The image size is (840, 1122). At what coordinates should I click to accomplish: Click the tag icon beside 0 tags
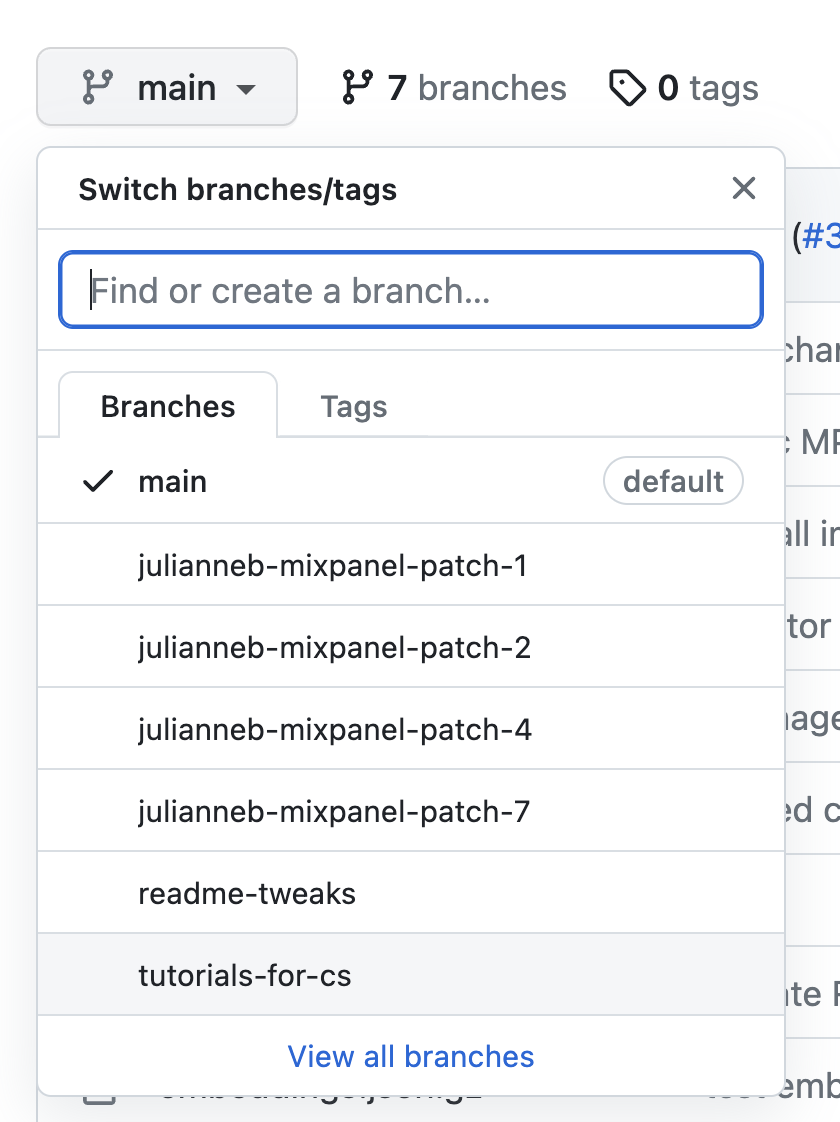point(627,88)
